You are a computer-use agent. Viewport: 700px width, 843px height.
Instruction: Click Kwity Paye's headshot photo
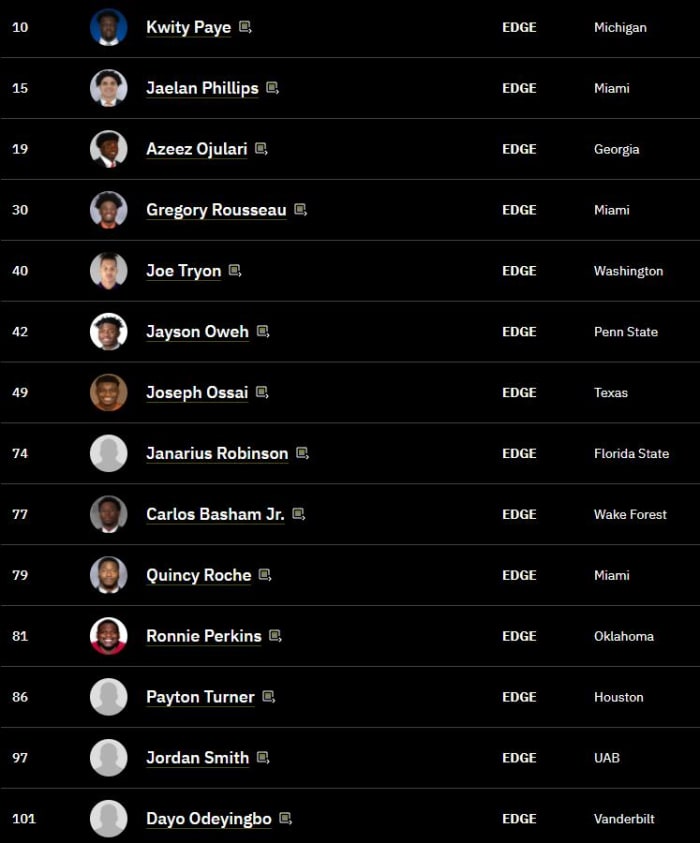pos(108,27)
